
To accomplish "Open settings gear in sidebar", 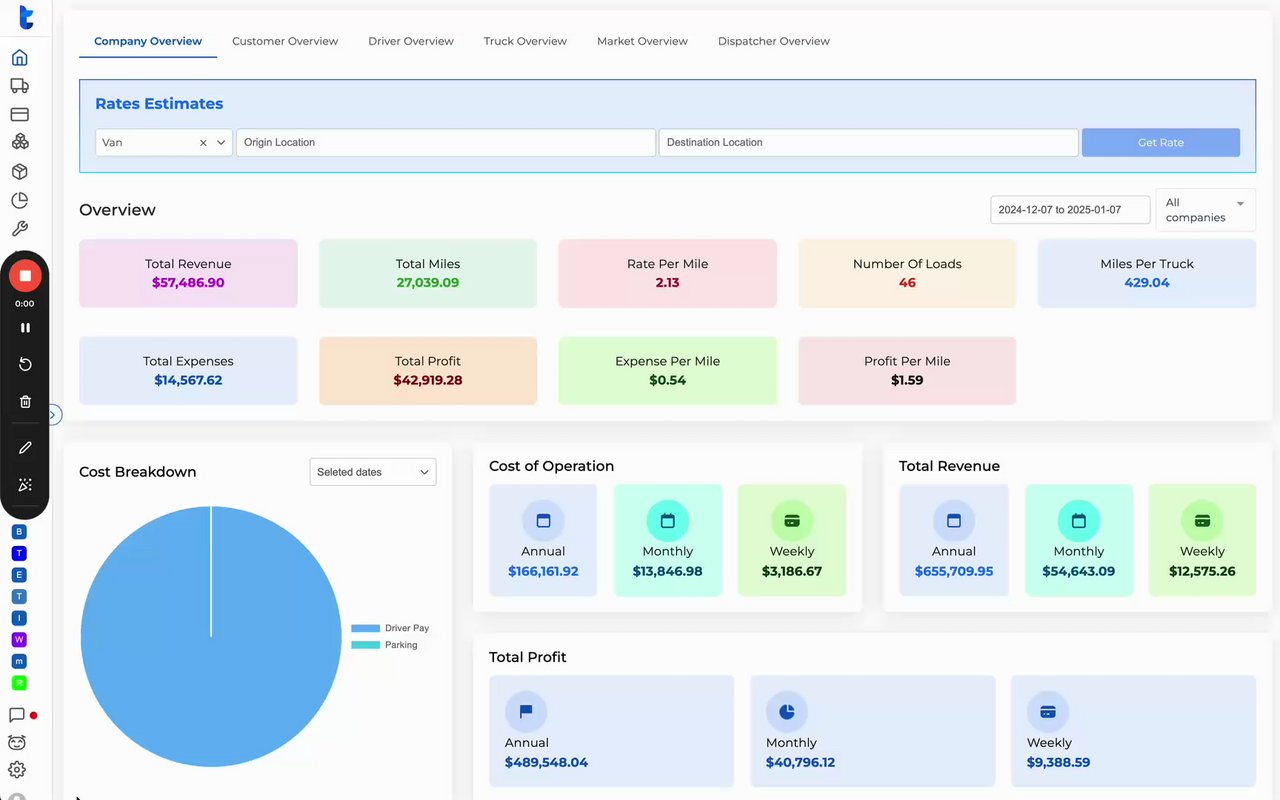I will pyautogui.click(x=17, y=770).
